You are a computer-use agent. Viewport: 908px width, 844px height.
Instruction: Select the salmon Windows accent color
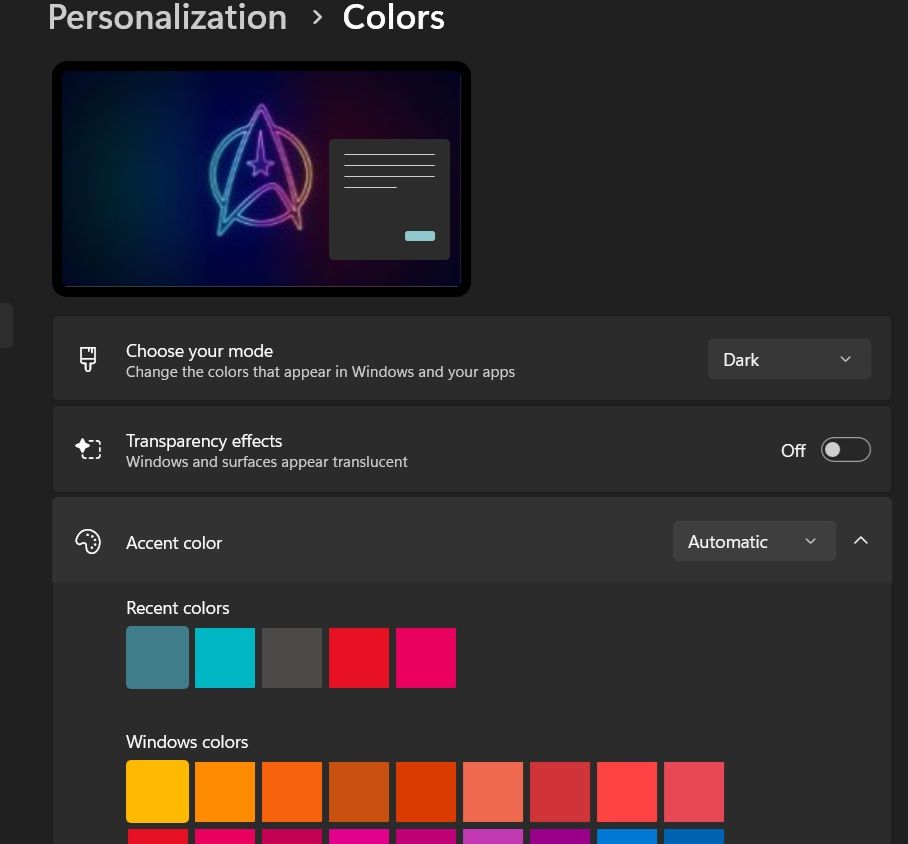click(x=492, y=791)
